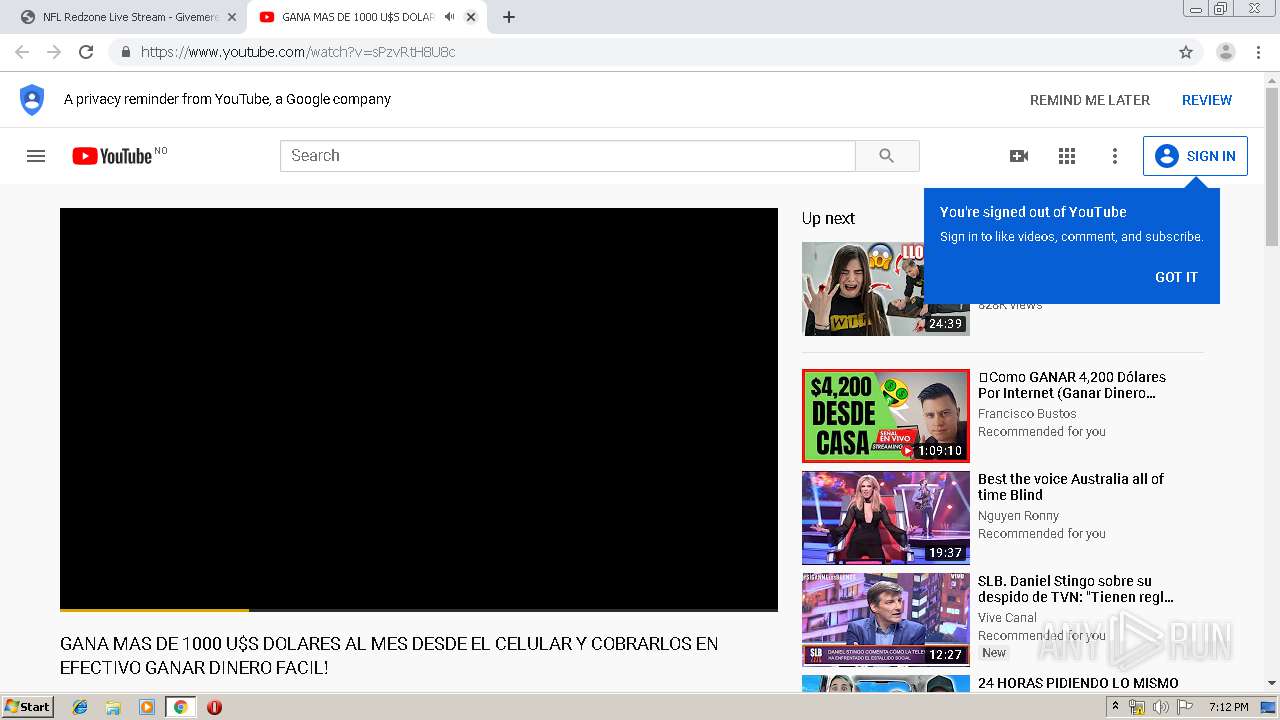Viewport: 1280px width, 720px height.
Task: Click the address bar URL
Action: [x=298, y=52]
